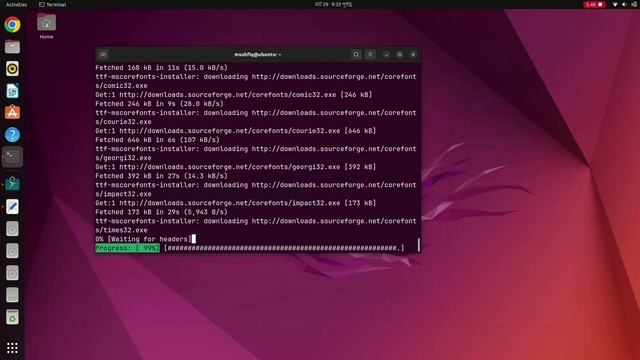Click Activities in the top bar
640x360 pixels.
16,4
